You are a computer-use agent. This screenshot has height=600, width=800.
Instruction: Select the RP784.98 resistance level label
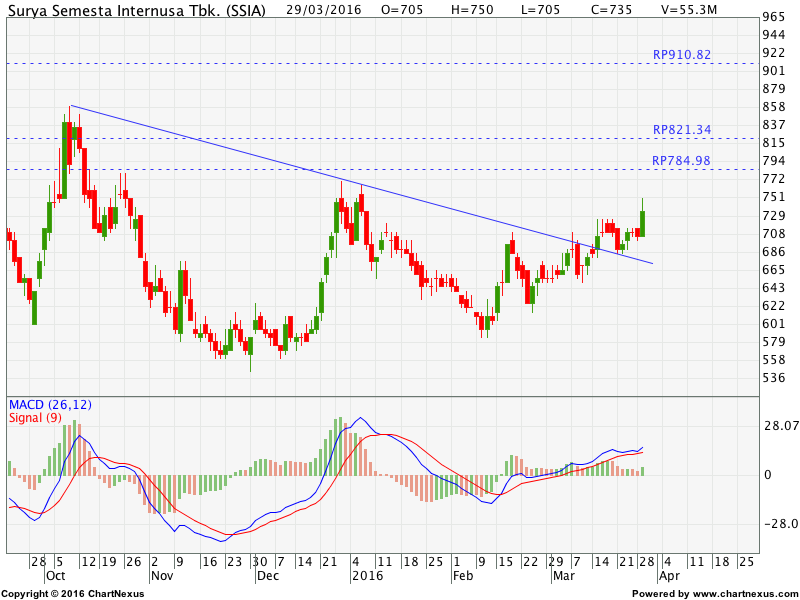pyautogui.click(x=680, y=158)
